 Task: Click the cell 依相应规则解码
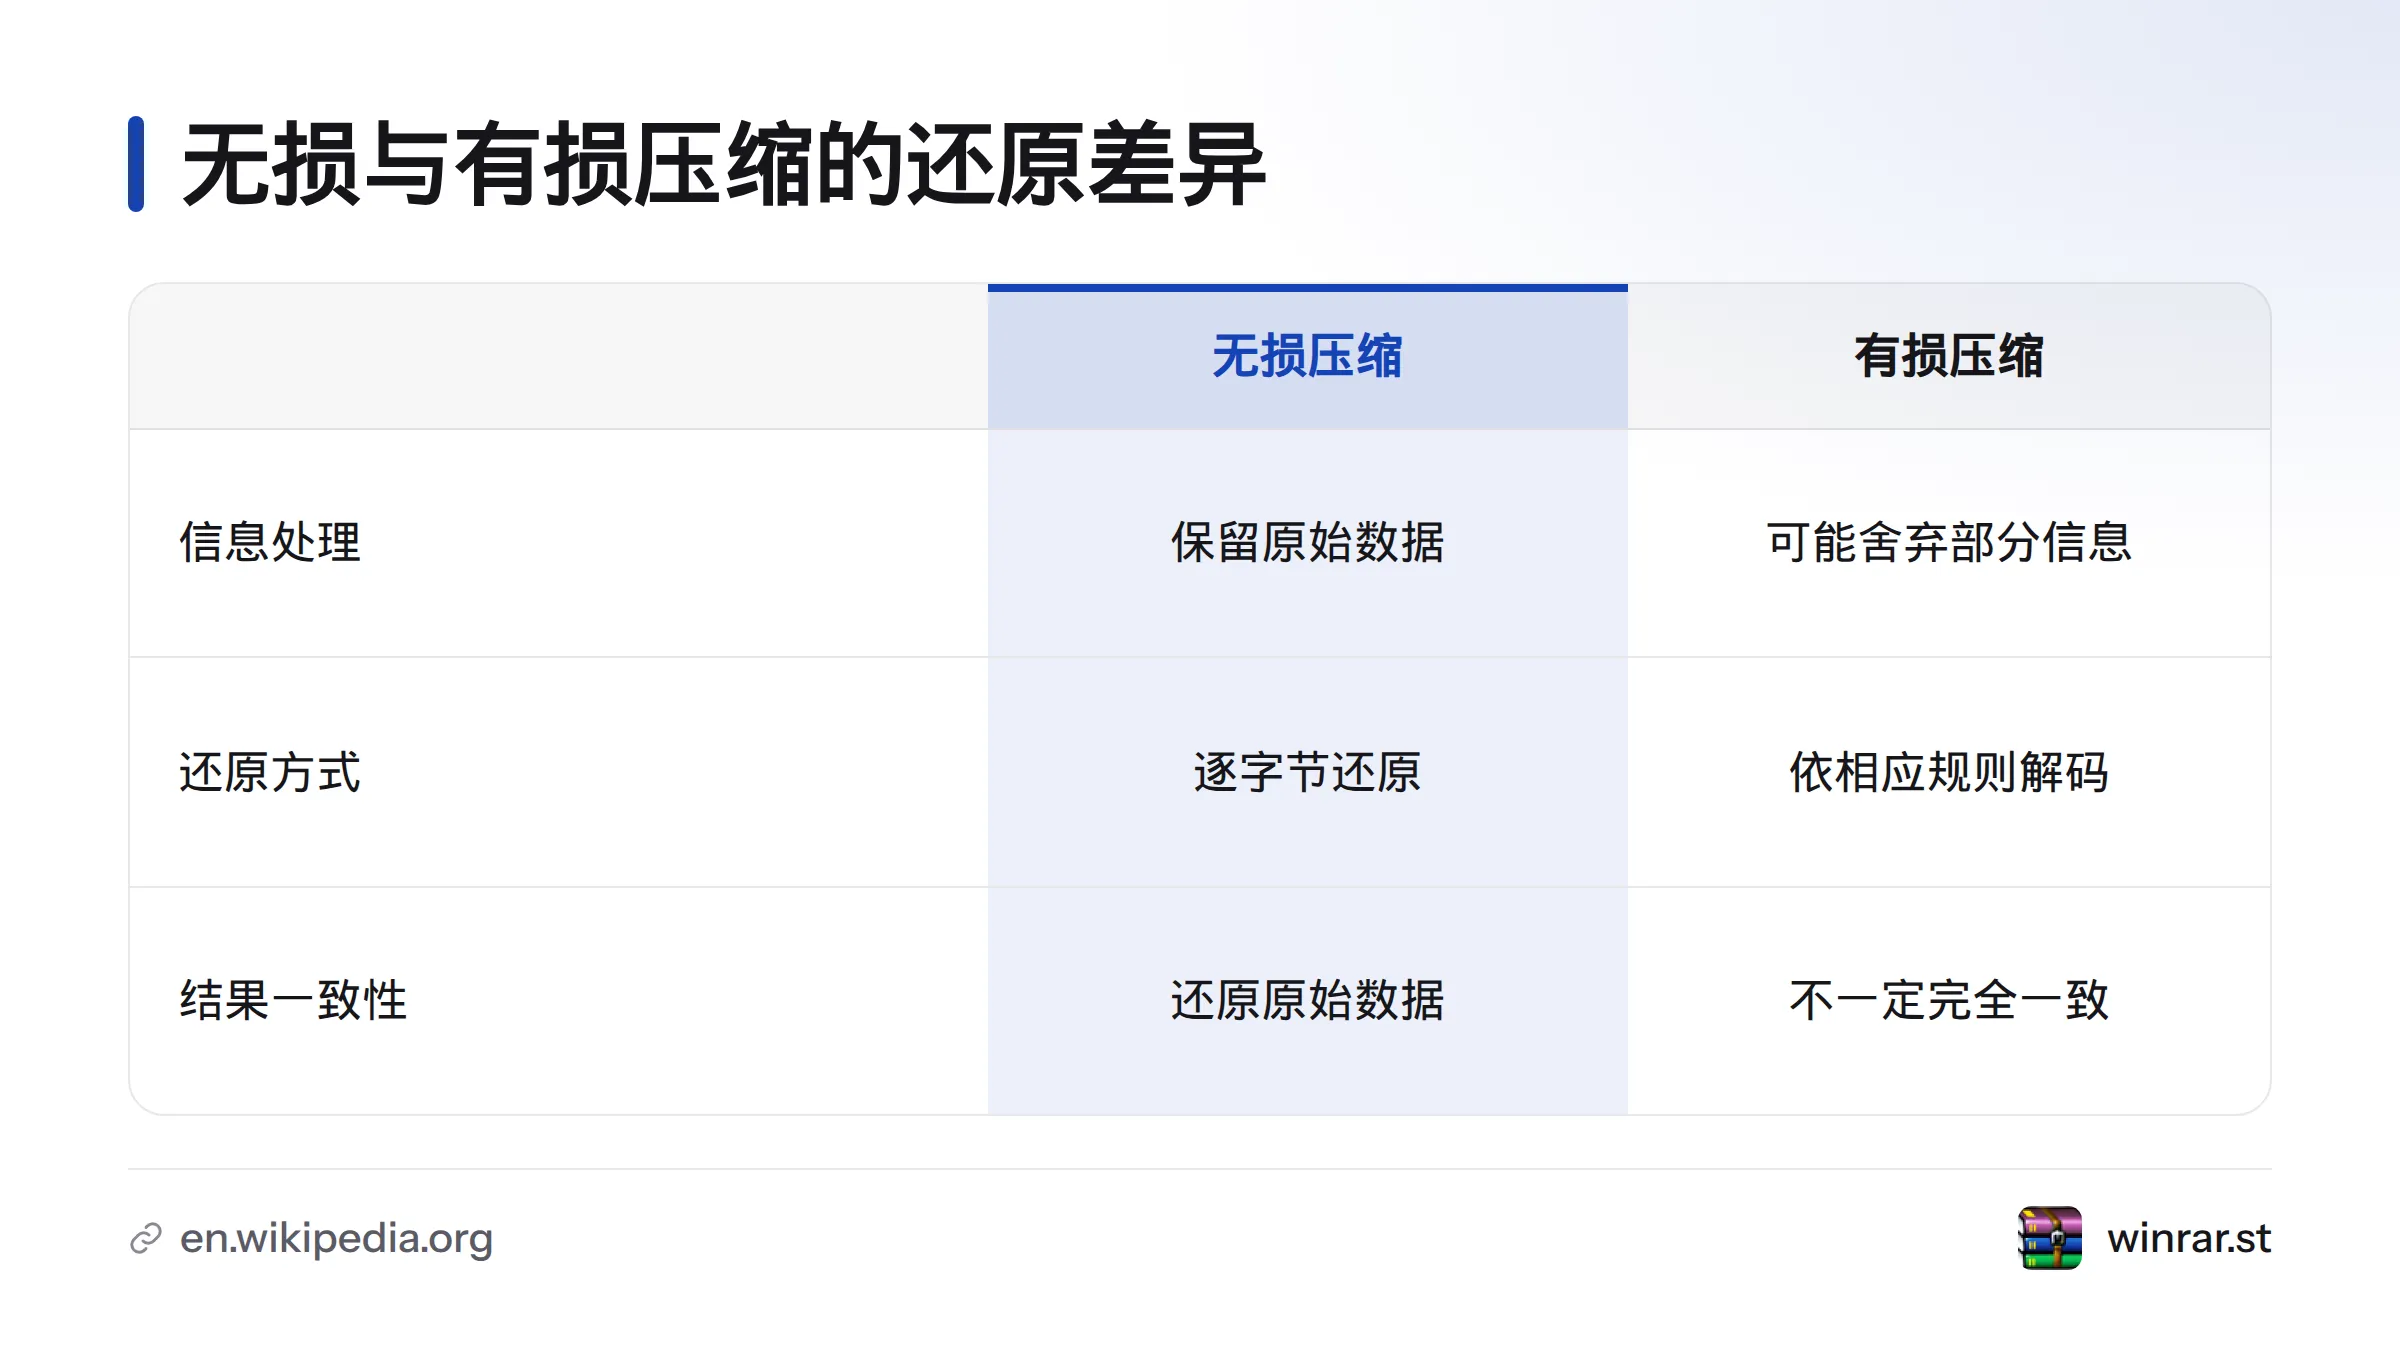[x=1948, y=772]
